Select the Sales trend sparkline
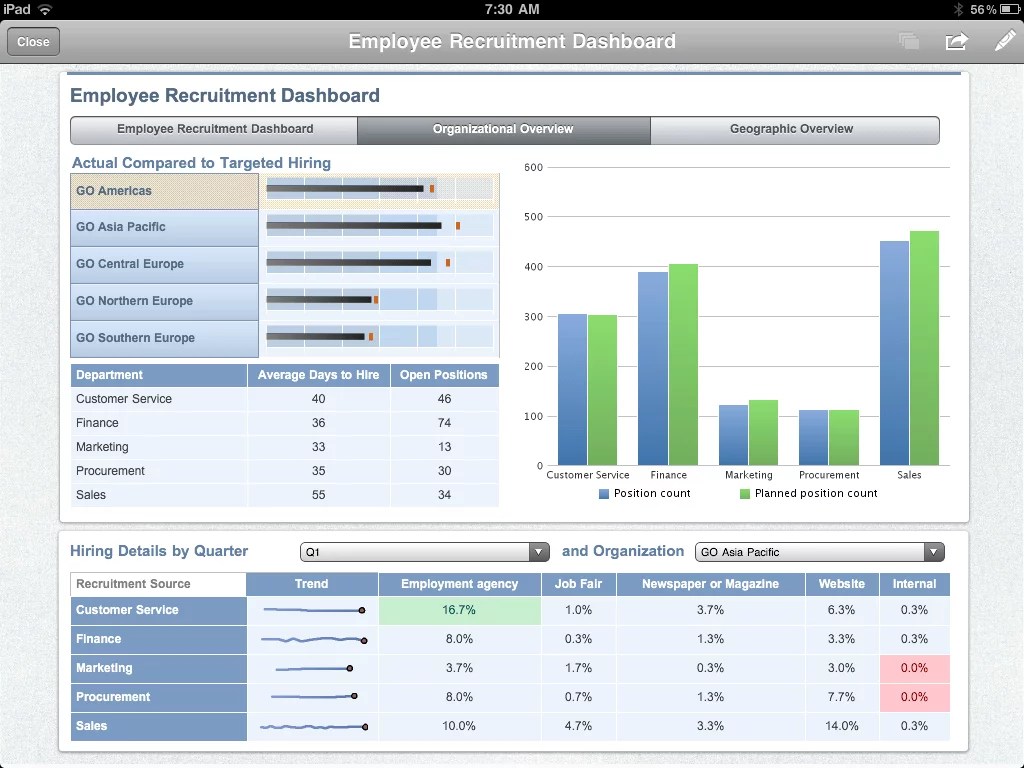The image size is (1024, 768). [x=311, y=726]
